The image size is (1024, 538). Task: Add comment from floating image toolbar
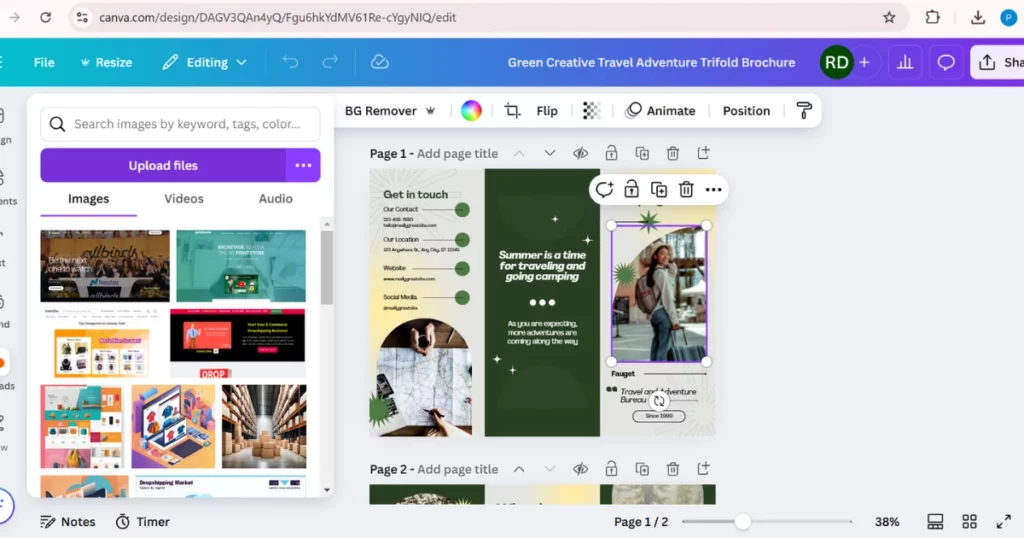[x=604, y=190]
